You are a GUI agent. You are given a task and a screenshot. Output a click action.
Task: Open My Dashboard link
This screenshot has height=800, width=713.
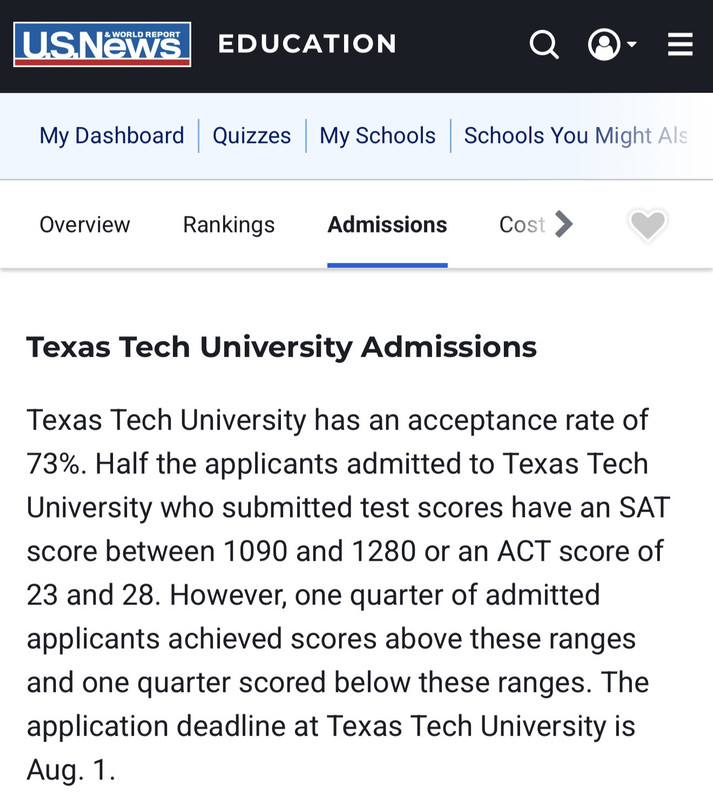111,136
